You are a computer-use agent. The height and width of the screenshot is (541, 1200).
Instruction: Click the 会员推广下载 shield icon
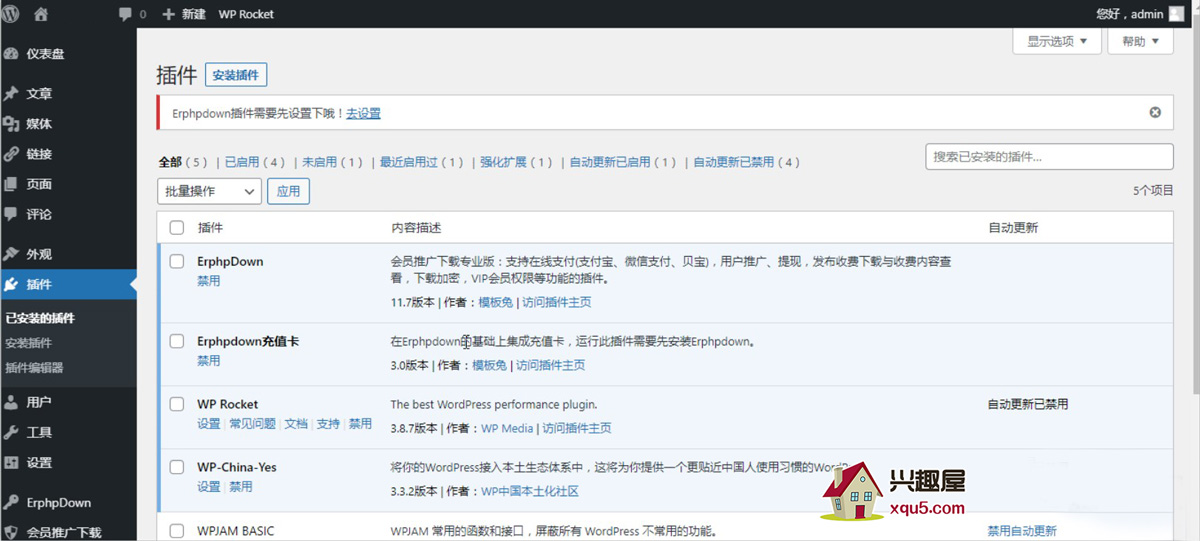[11, 532]
